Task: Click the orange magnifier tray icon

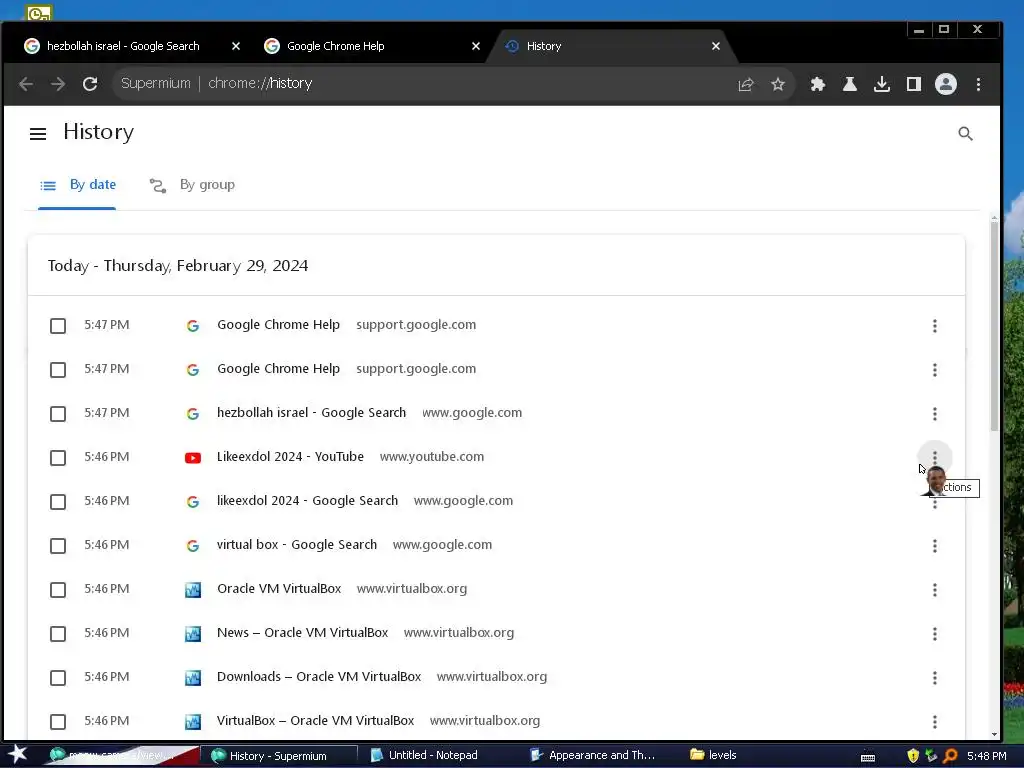Action: tap(950, 756)
